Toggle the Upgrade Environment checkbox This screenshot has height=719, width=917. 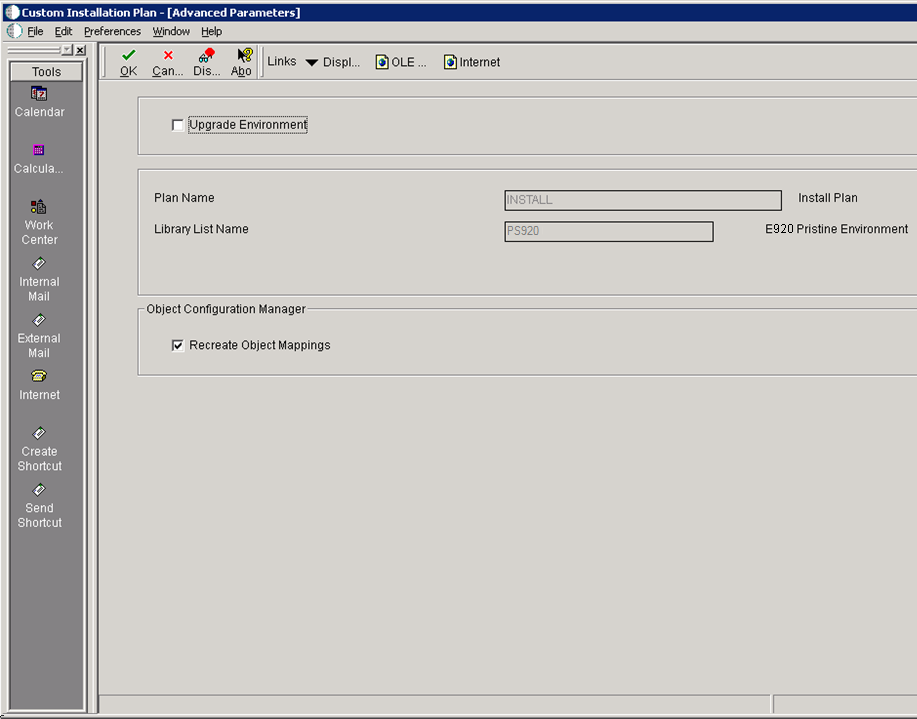tap(178, 125)
